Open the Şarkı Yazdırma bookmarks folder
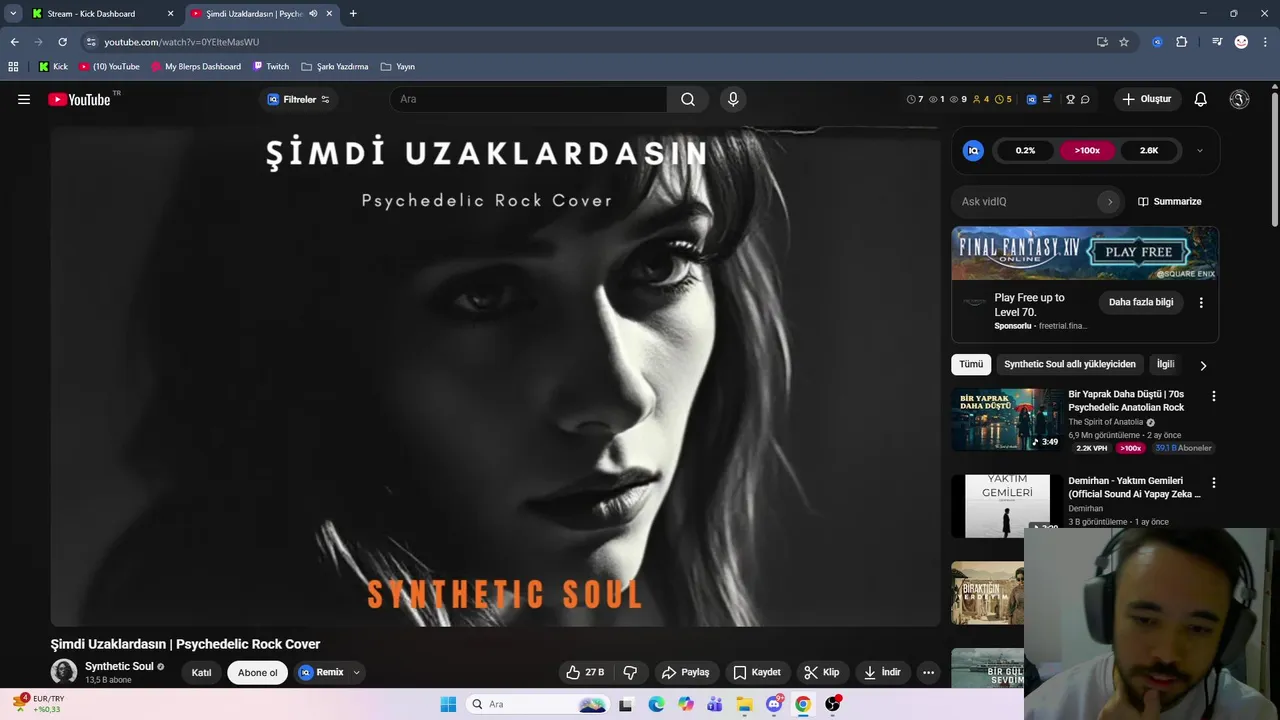This screenshot has width=1280, height=720. (335, 67)
